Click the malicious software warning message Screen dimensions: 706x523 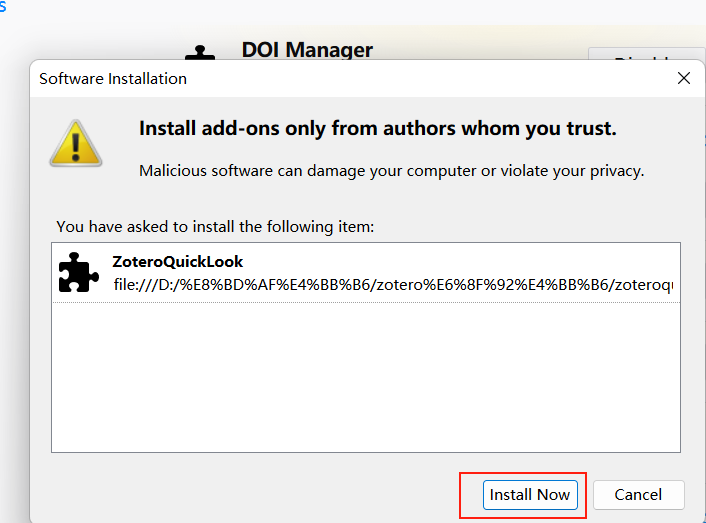(x=391, y=170)
